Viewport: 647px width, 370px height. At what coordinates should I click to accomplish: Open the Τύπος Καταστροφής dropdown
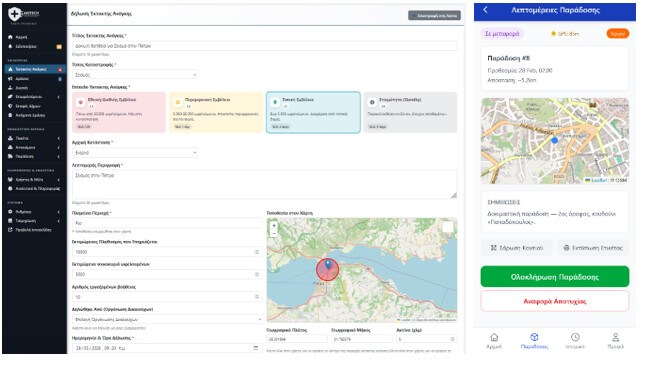135,75
